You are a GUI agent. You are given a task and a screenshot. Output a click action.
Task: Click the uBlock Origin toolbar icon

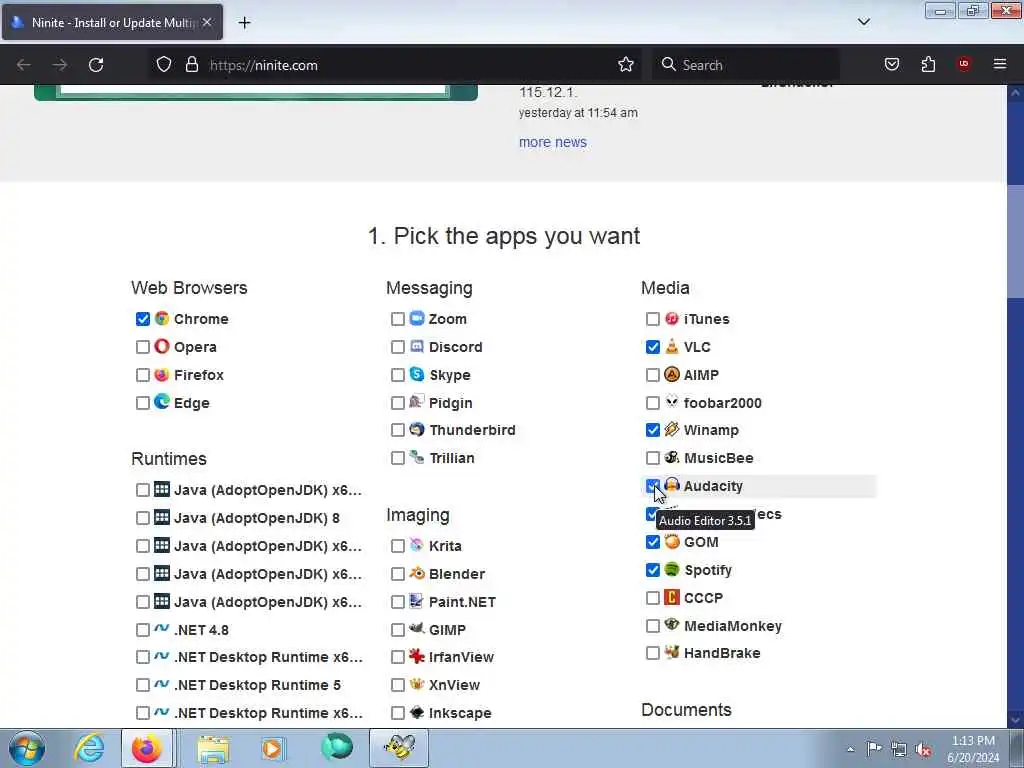click(x=964, y=64)
